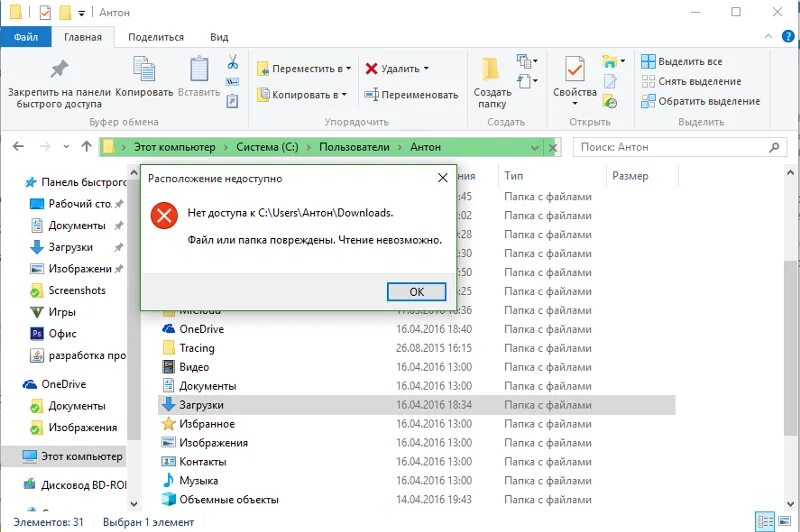
Task: Click OK in the error dialog
Action: click(416, 292)
